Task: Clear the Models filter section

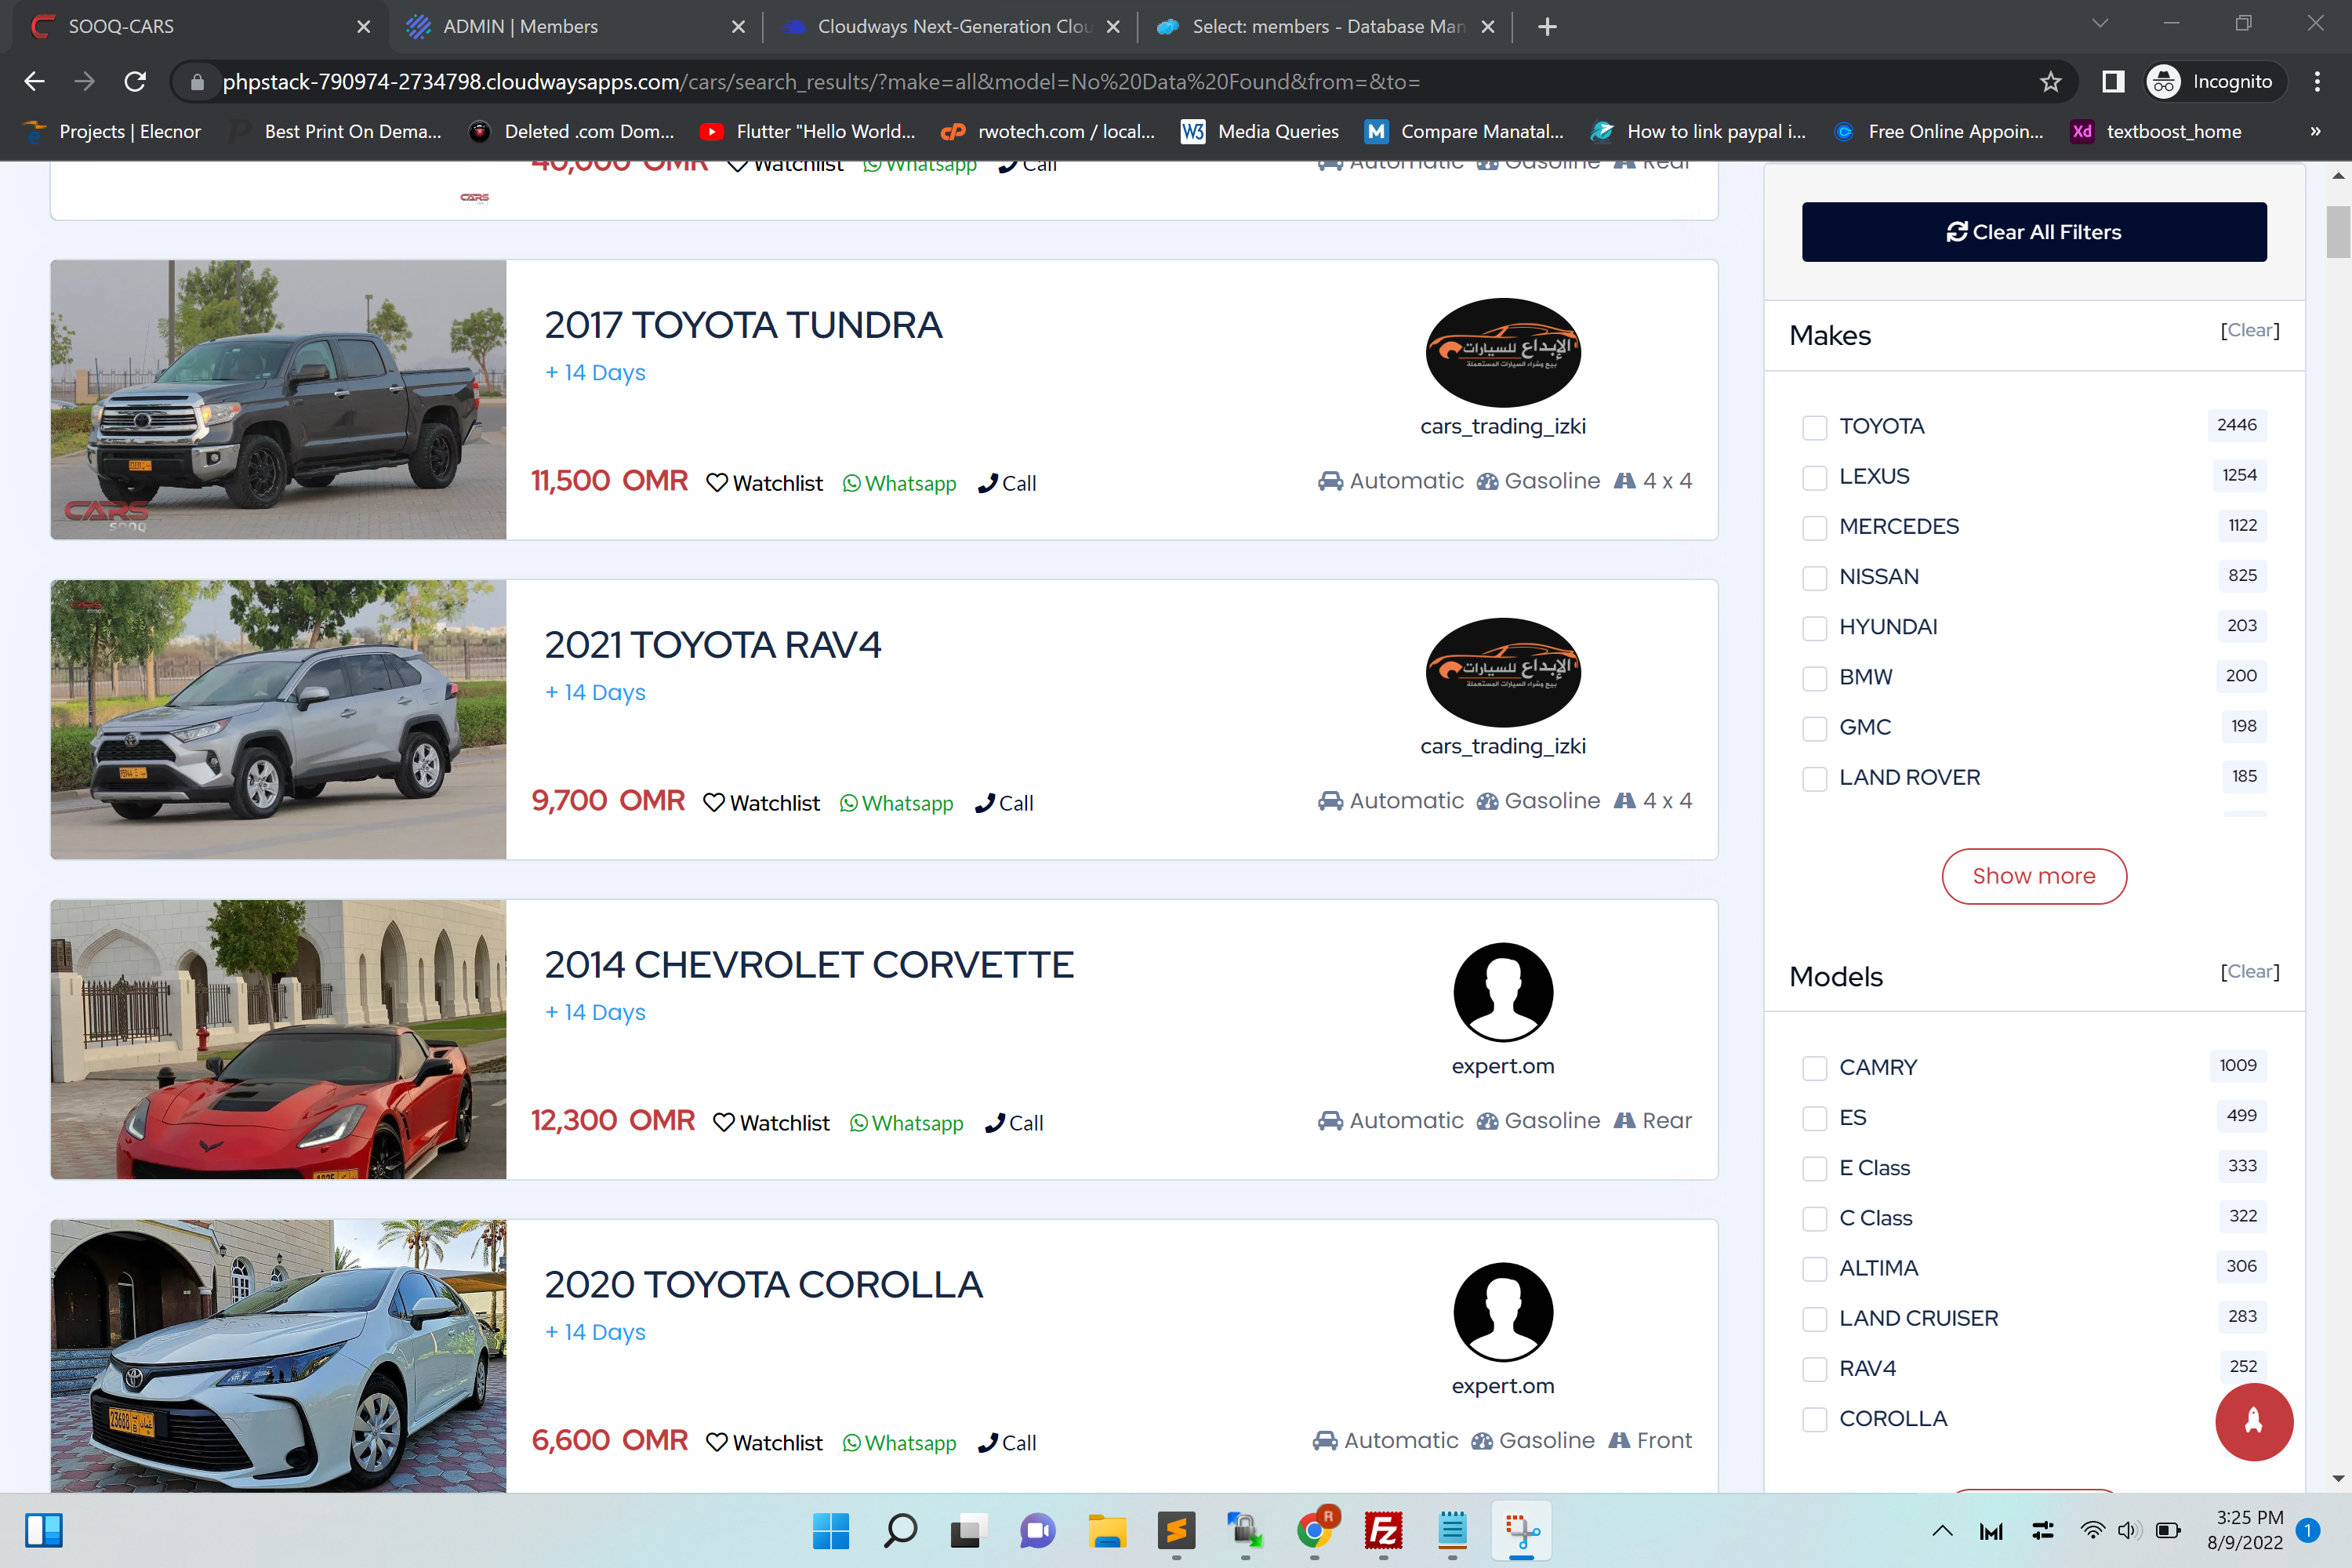Action: point(2250,971)
